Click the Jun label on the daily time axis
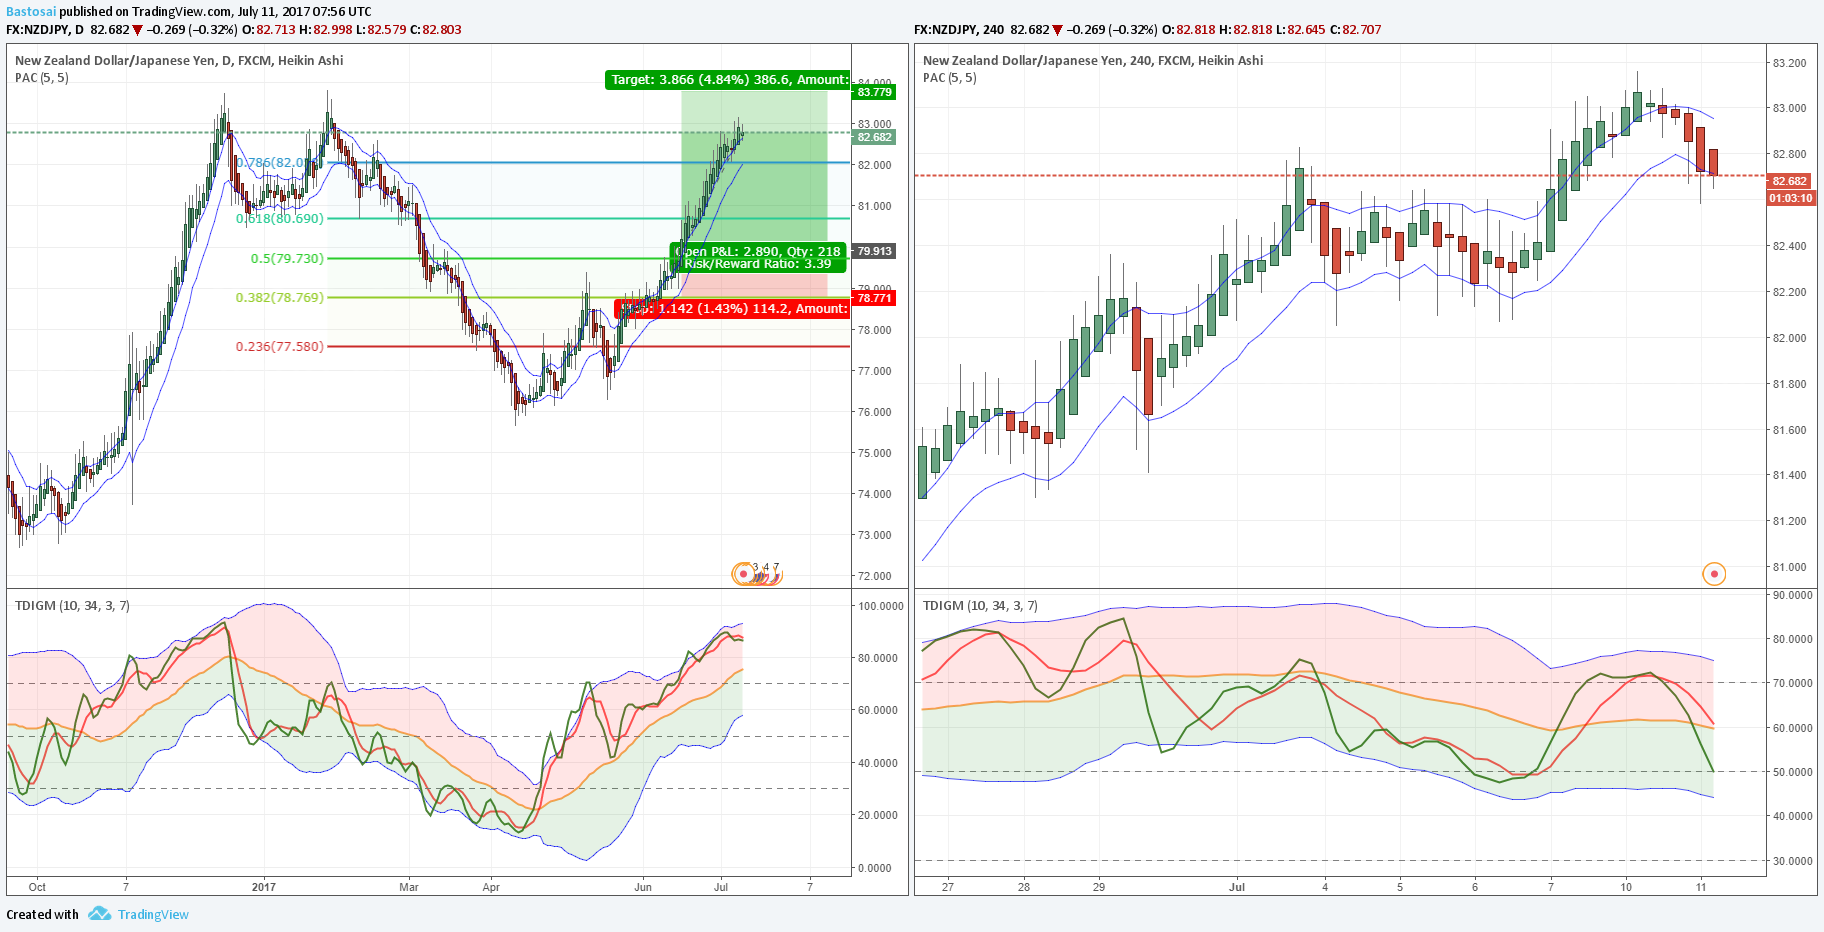 [643, 887]
